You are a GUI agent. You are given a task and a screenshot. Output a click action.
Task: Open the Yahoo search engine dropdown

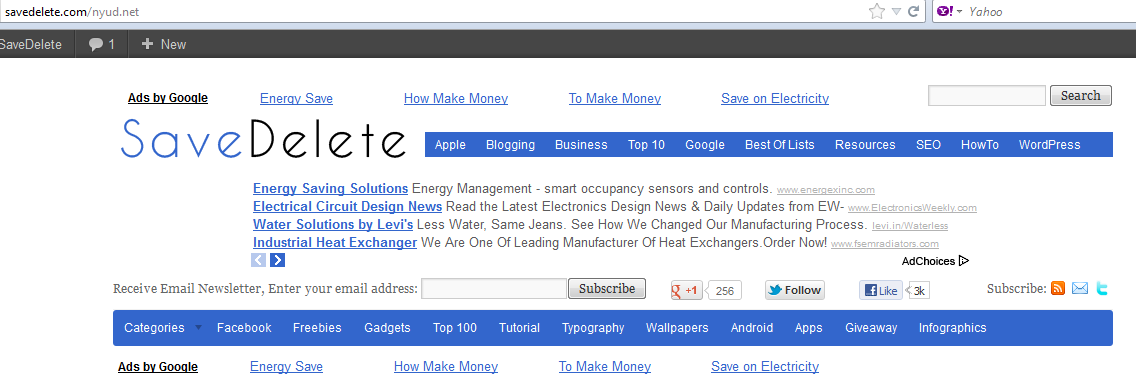coord(949,12)
